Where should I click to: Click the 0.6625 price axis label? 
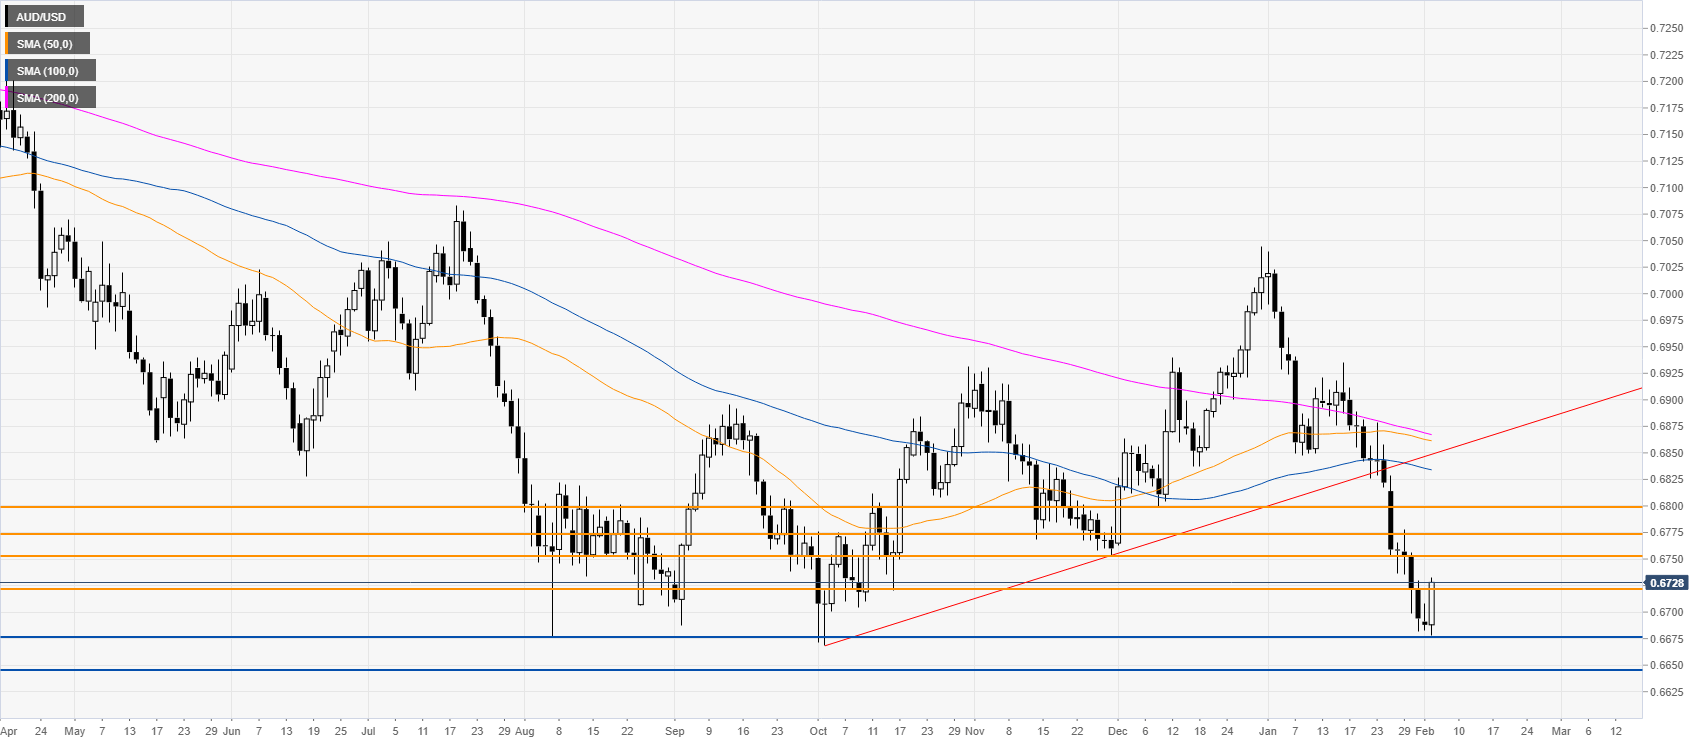1667,692
